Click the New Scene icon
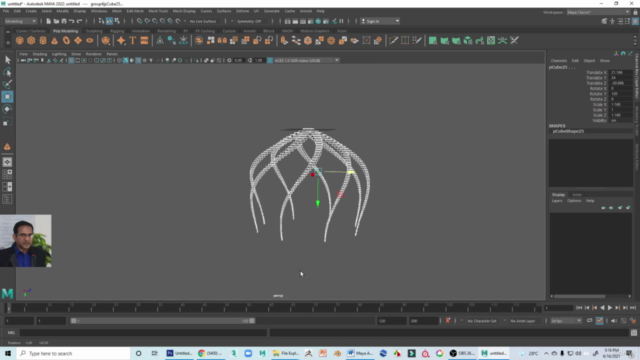 tap(49, 21)
